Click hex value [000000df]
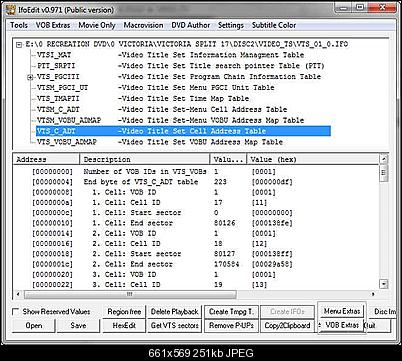Screen dimensions: 402x361 272,182
